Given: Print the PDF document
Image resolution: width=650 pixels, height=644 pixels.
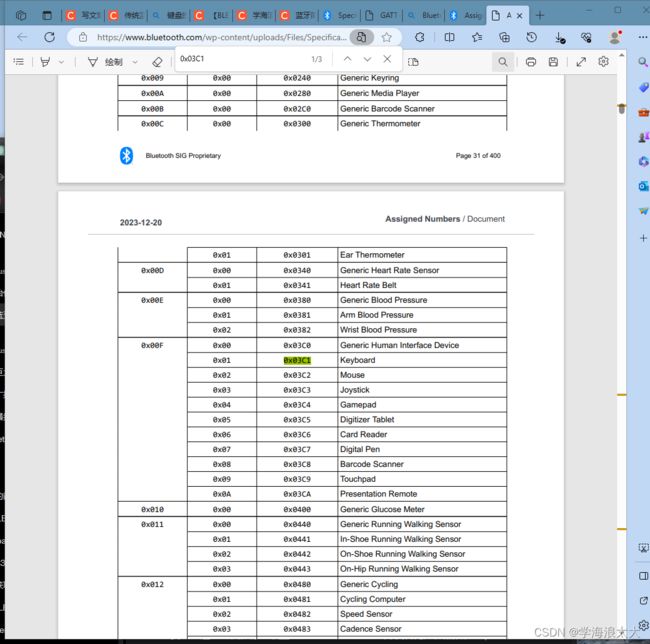Looking at the screenshot, I should tap(531, 62).
